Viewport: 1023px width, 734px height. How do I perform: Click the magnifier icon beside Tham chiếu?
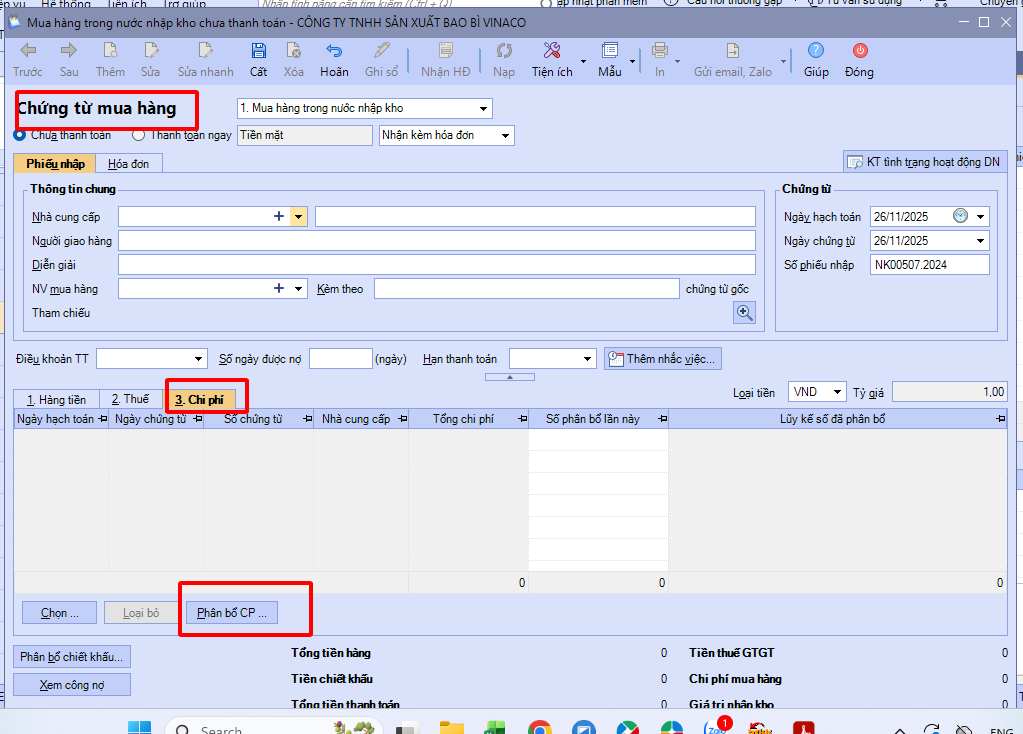(x=745, y=313)
